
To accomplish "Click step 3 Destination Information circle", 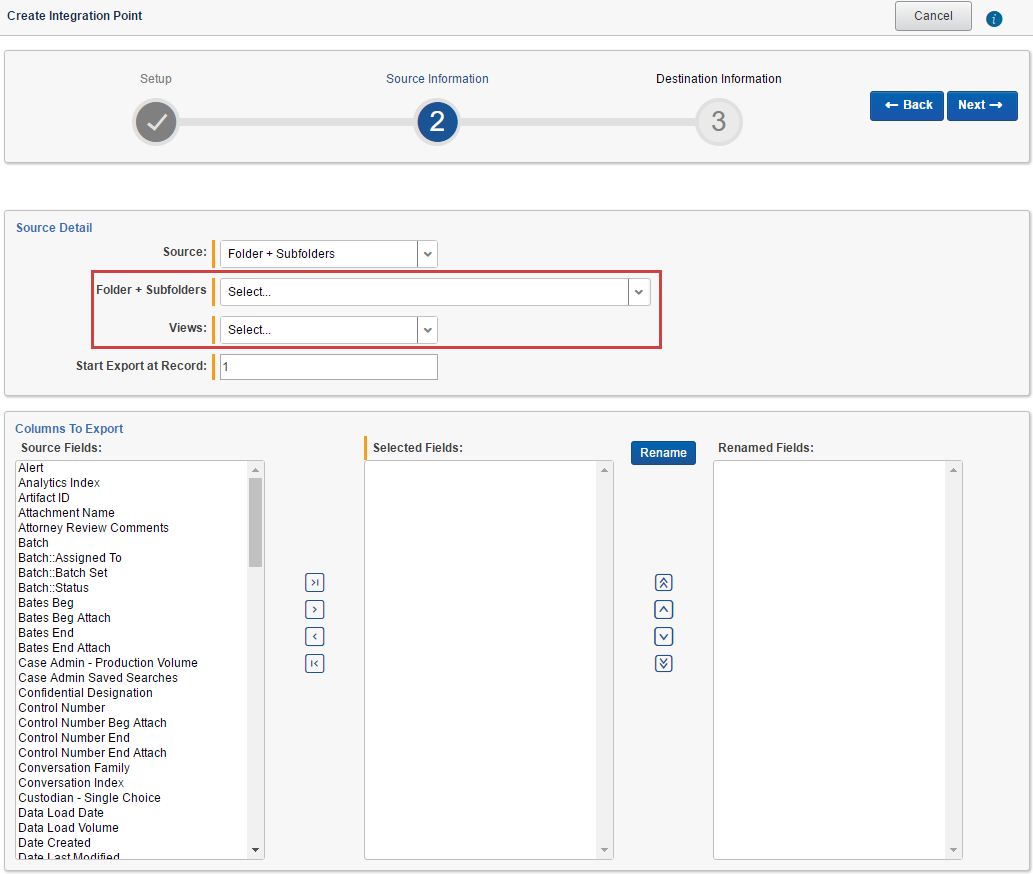I will pyautogui.click(x=718, y=122).
